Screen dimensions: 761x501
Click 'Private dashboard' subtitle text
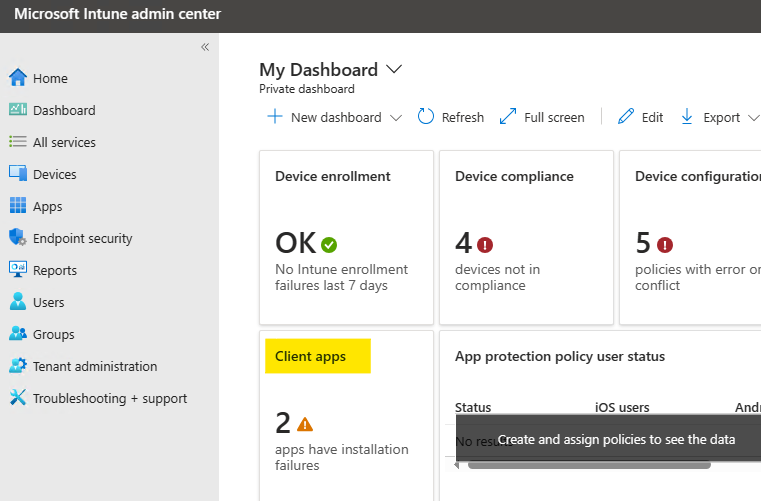coord(307,89)
